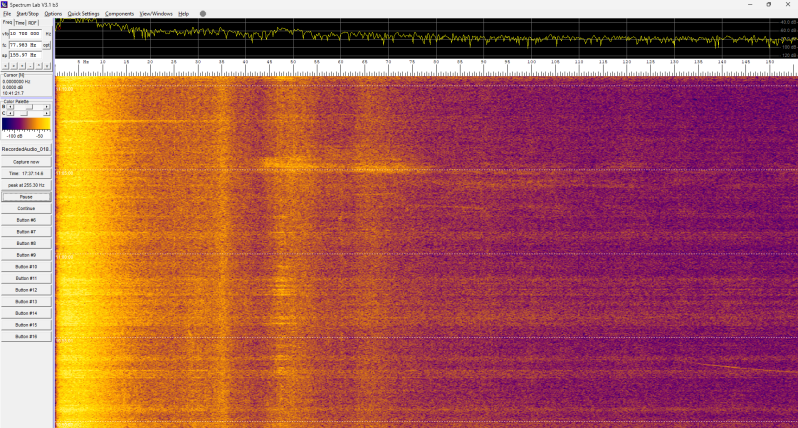Screen dimensions: 798x428
Task: Increase contrast with C slider right arrow
Action: [47, 113]
